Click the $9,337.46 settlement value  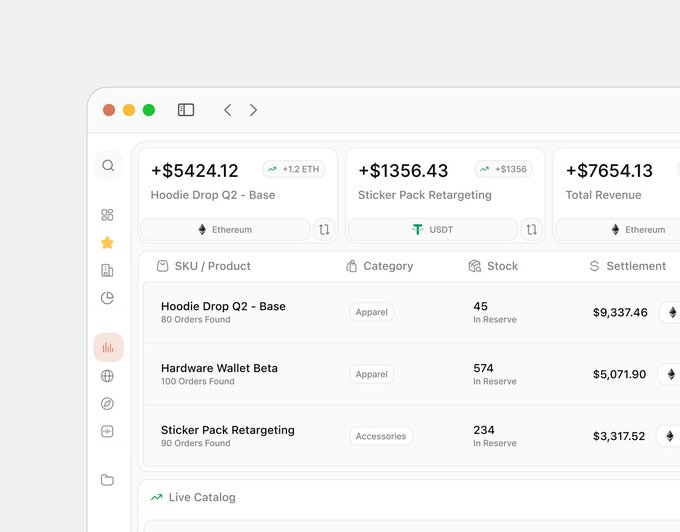tap(620, 312)
